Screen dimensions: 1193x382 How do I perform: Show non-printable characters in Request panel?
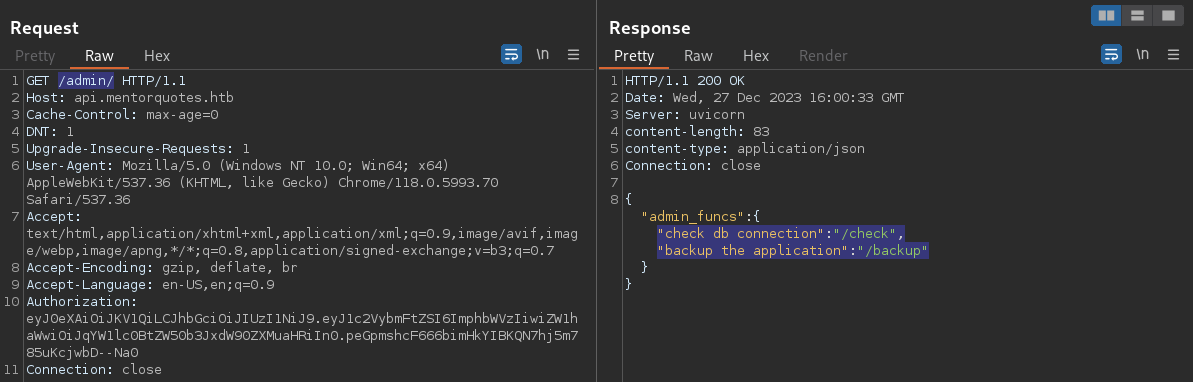(542, 55)
